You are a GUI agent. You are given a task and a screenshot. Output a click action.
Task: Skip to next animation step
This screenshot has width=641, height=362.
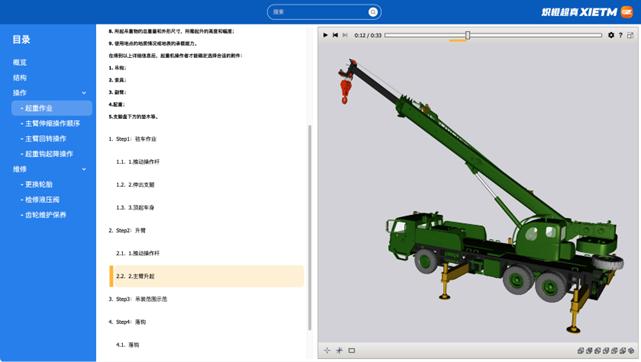345,35
